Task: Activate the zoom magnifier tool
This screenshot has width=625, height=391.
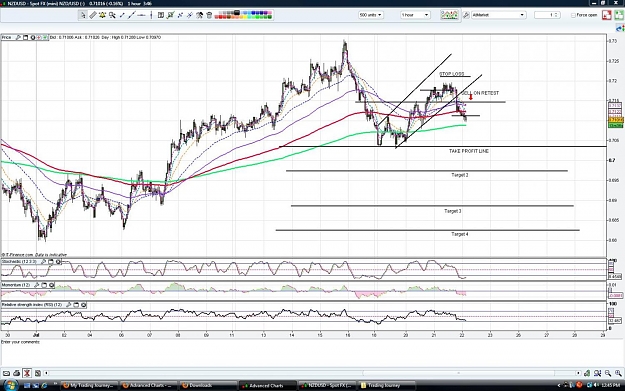Action: pyautogui.click(x=112, y=15)
